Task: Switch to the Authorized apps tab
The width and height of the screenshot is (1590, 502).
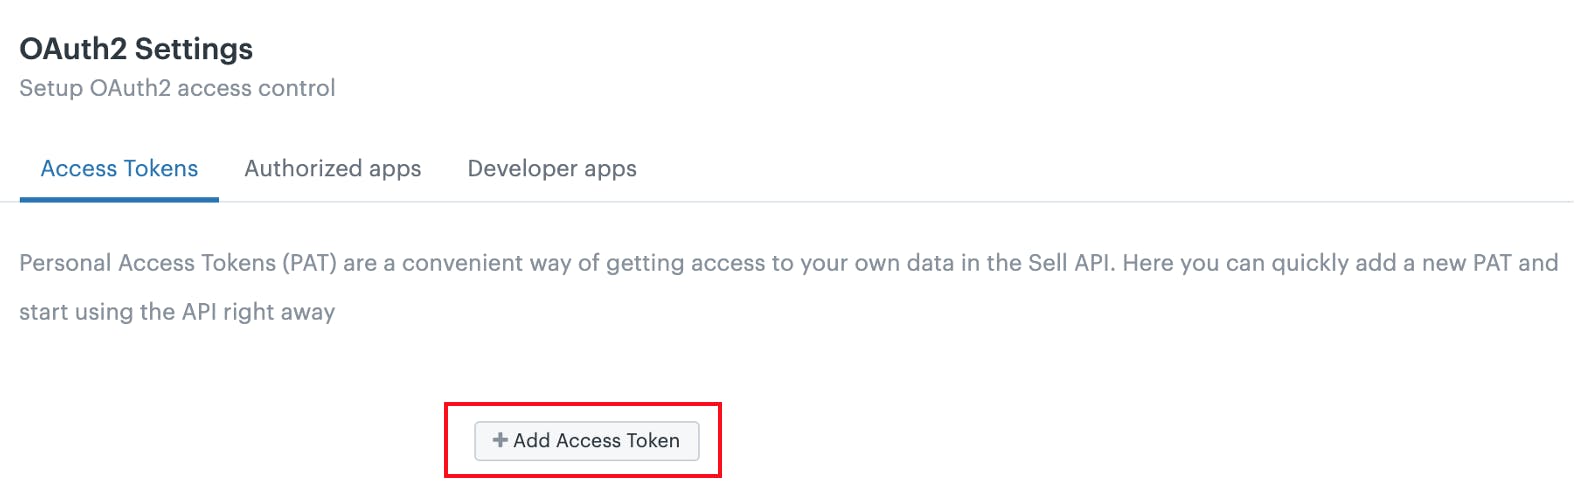Action: tap(333, 169)
